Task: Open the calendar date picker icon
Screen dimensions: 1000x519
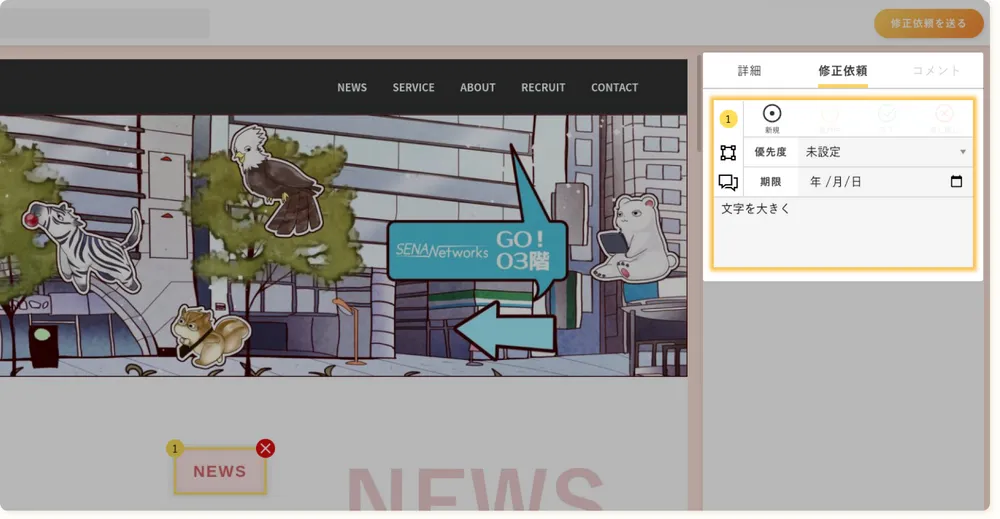Action: 956,182
